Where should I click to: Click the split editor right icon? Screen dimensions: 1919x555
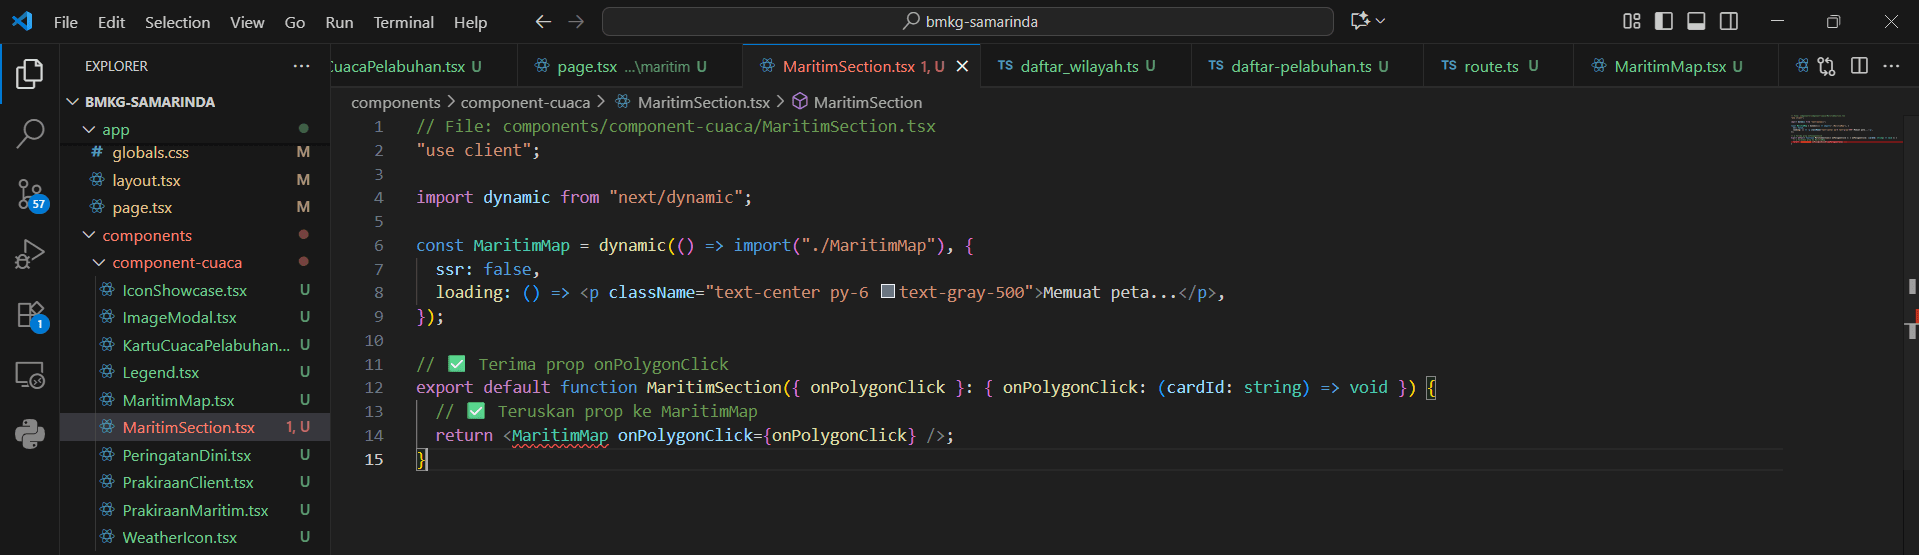point(1859,66)
